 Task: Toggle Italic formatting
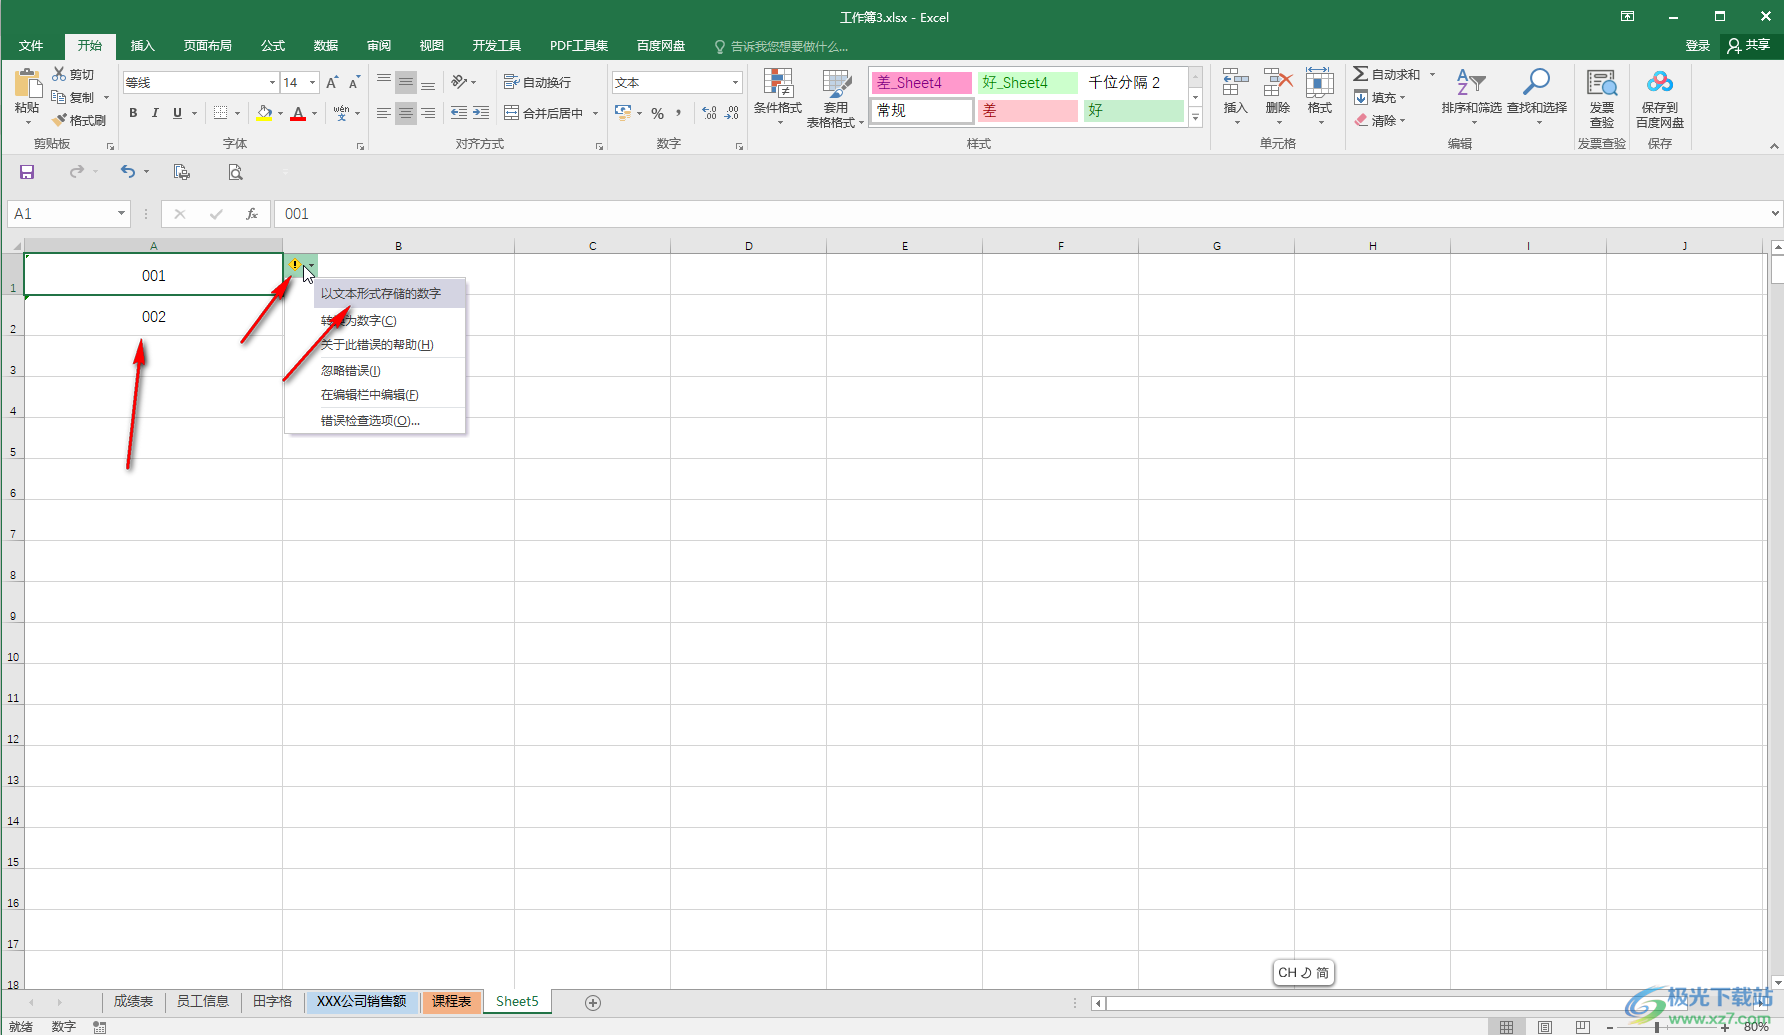155,113
